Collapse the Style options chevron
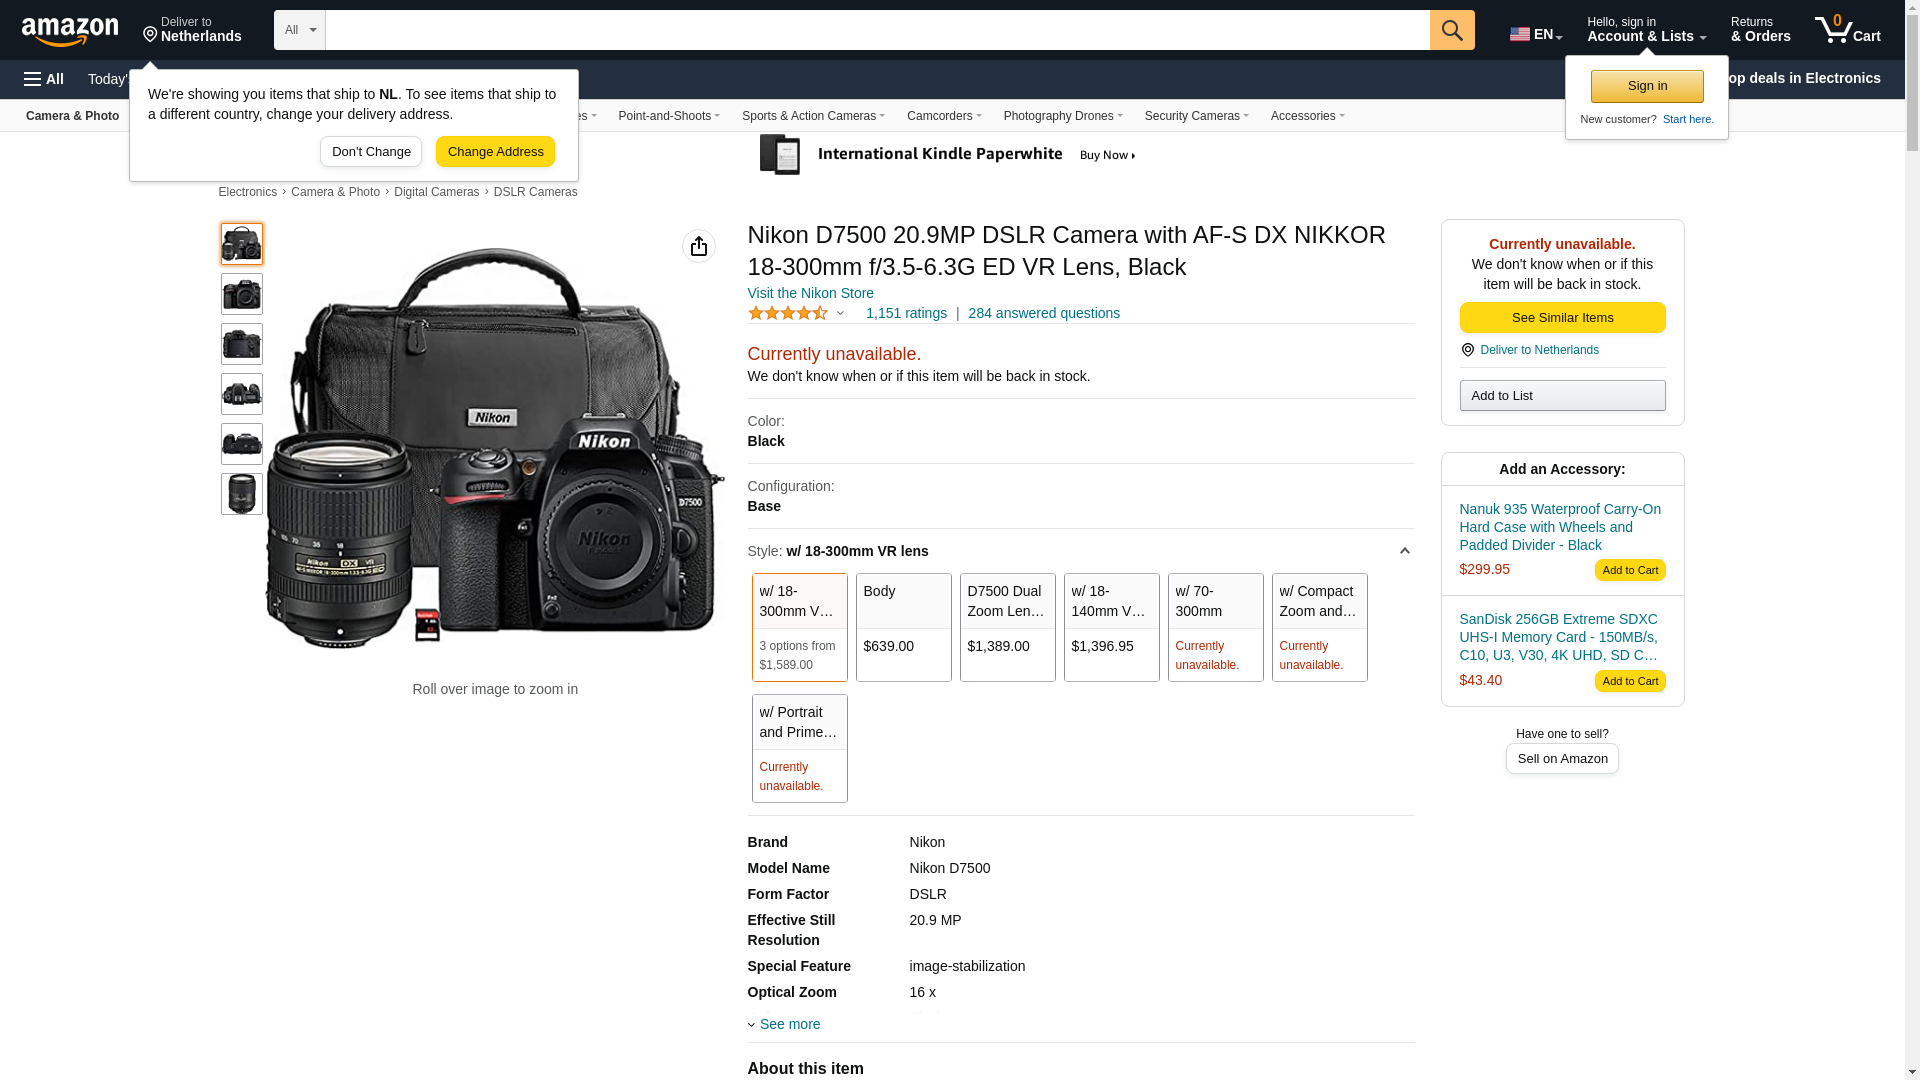 tap(1404, 551)
